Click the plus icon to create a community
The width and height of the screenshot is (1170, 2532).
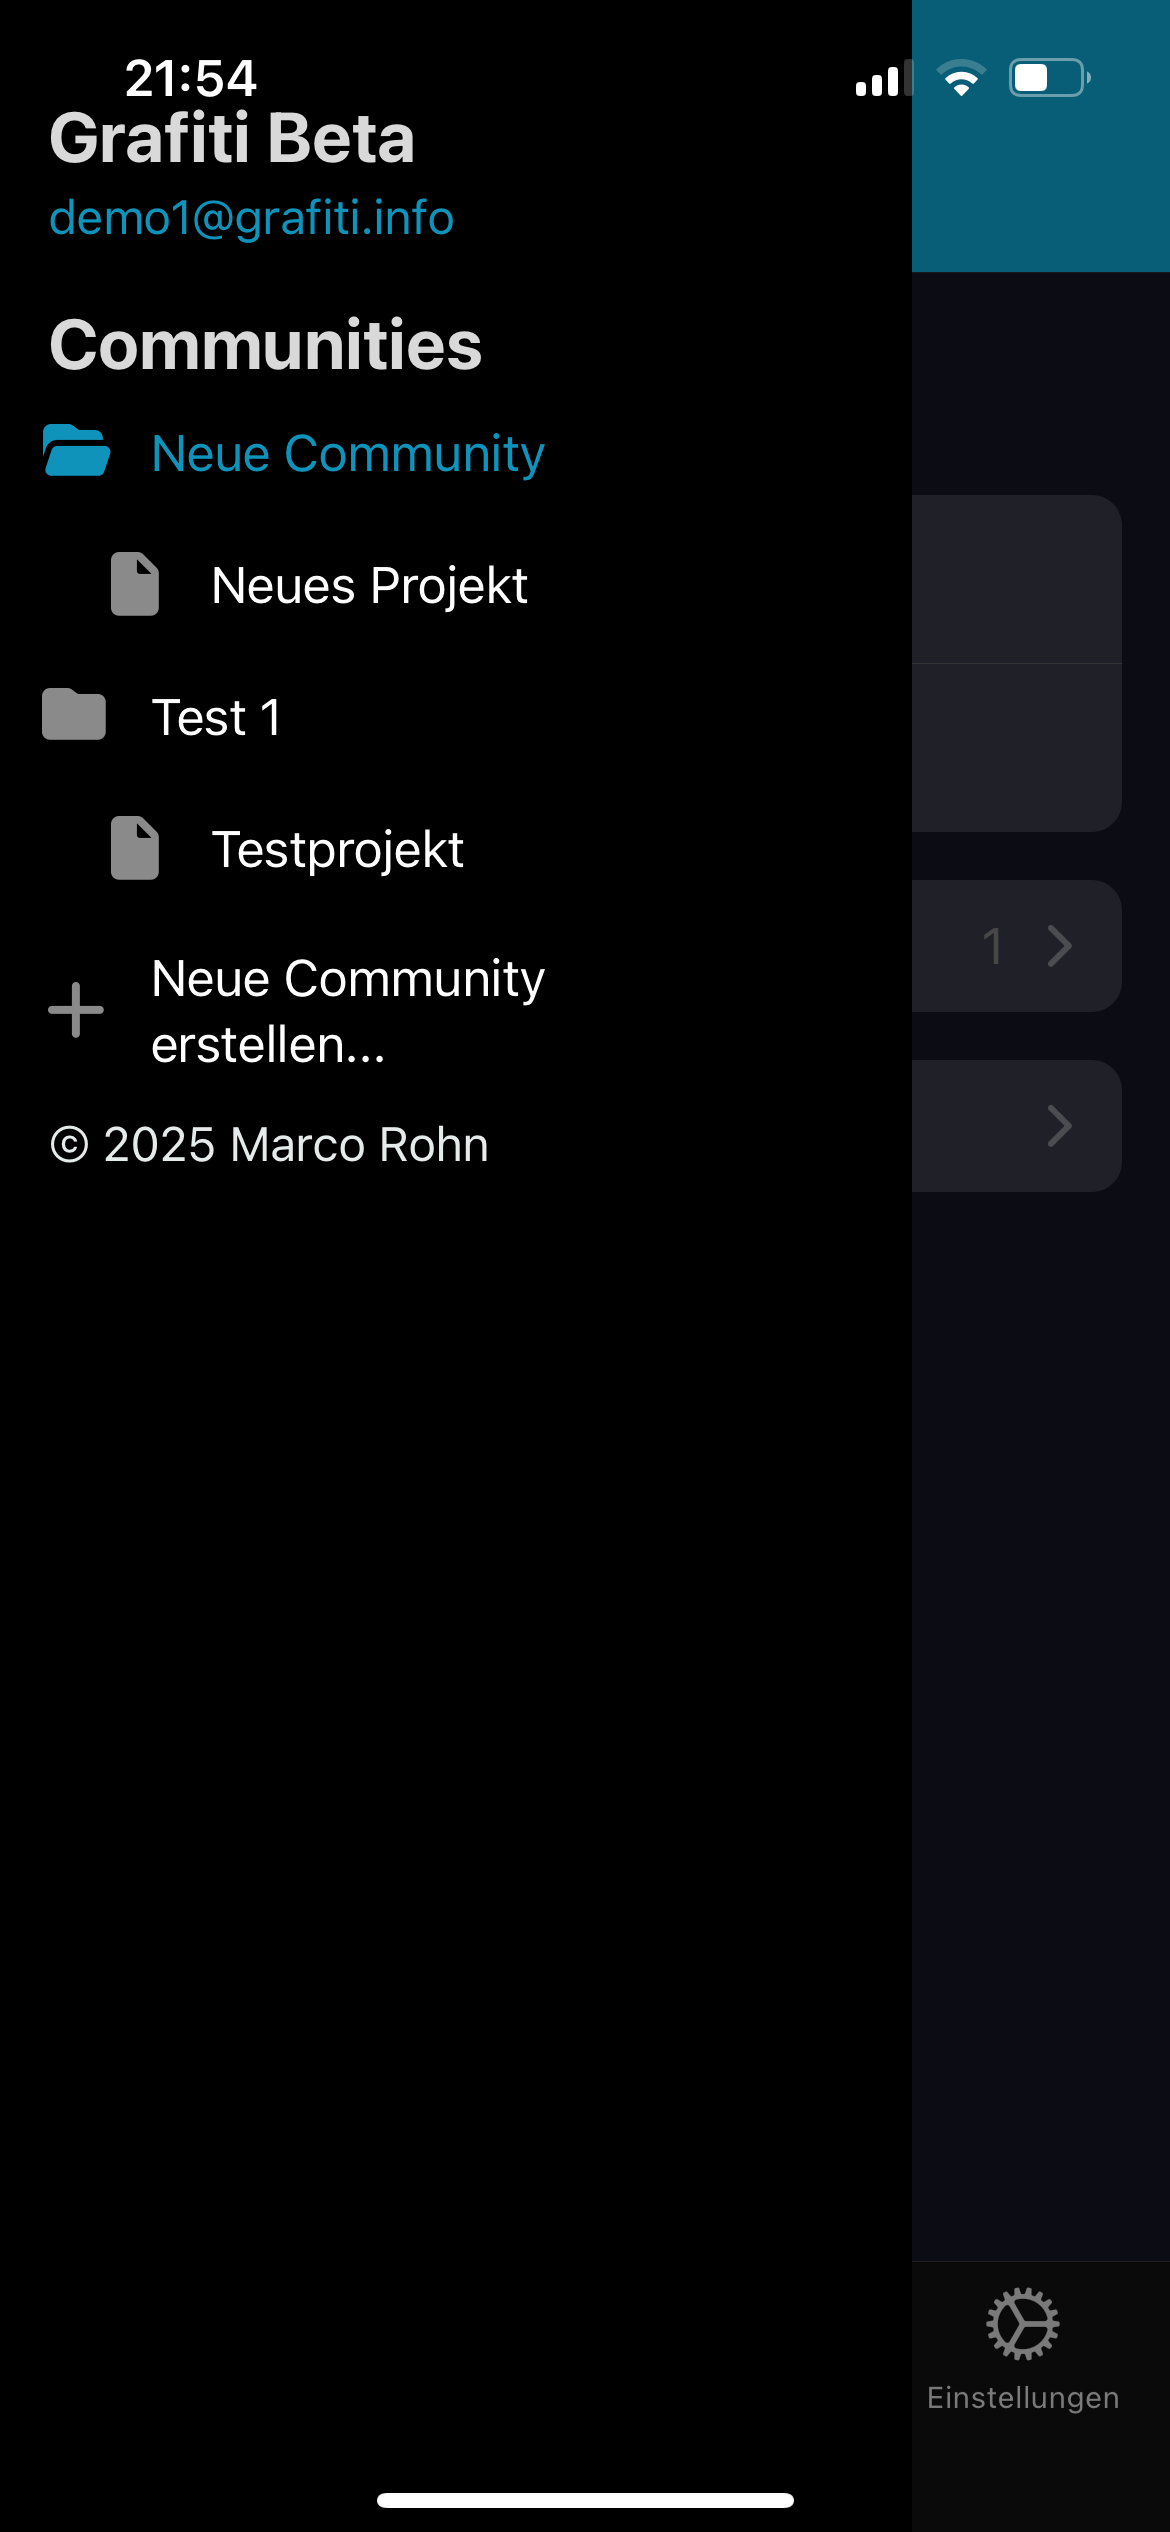(x=76, y=1010)
